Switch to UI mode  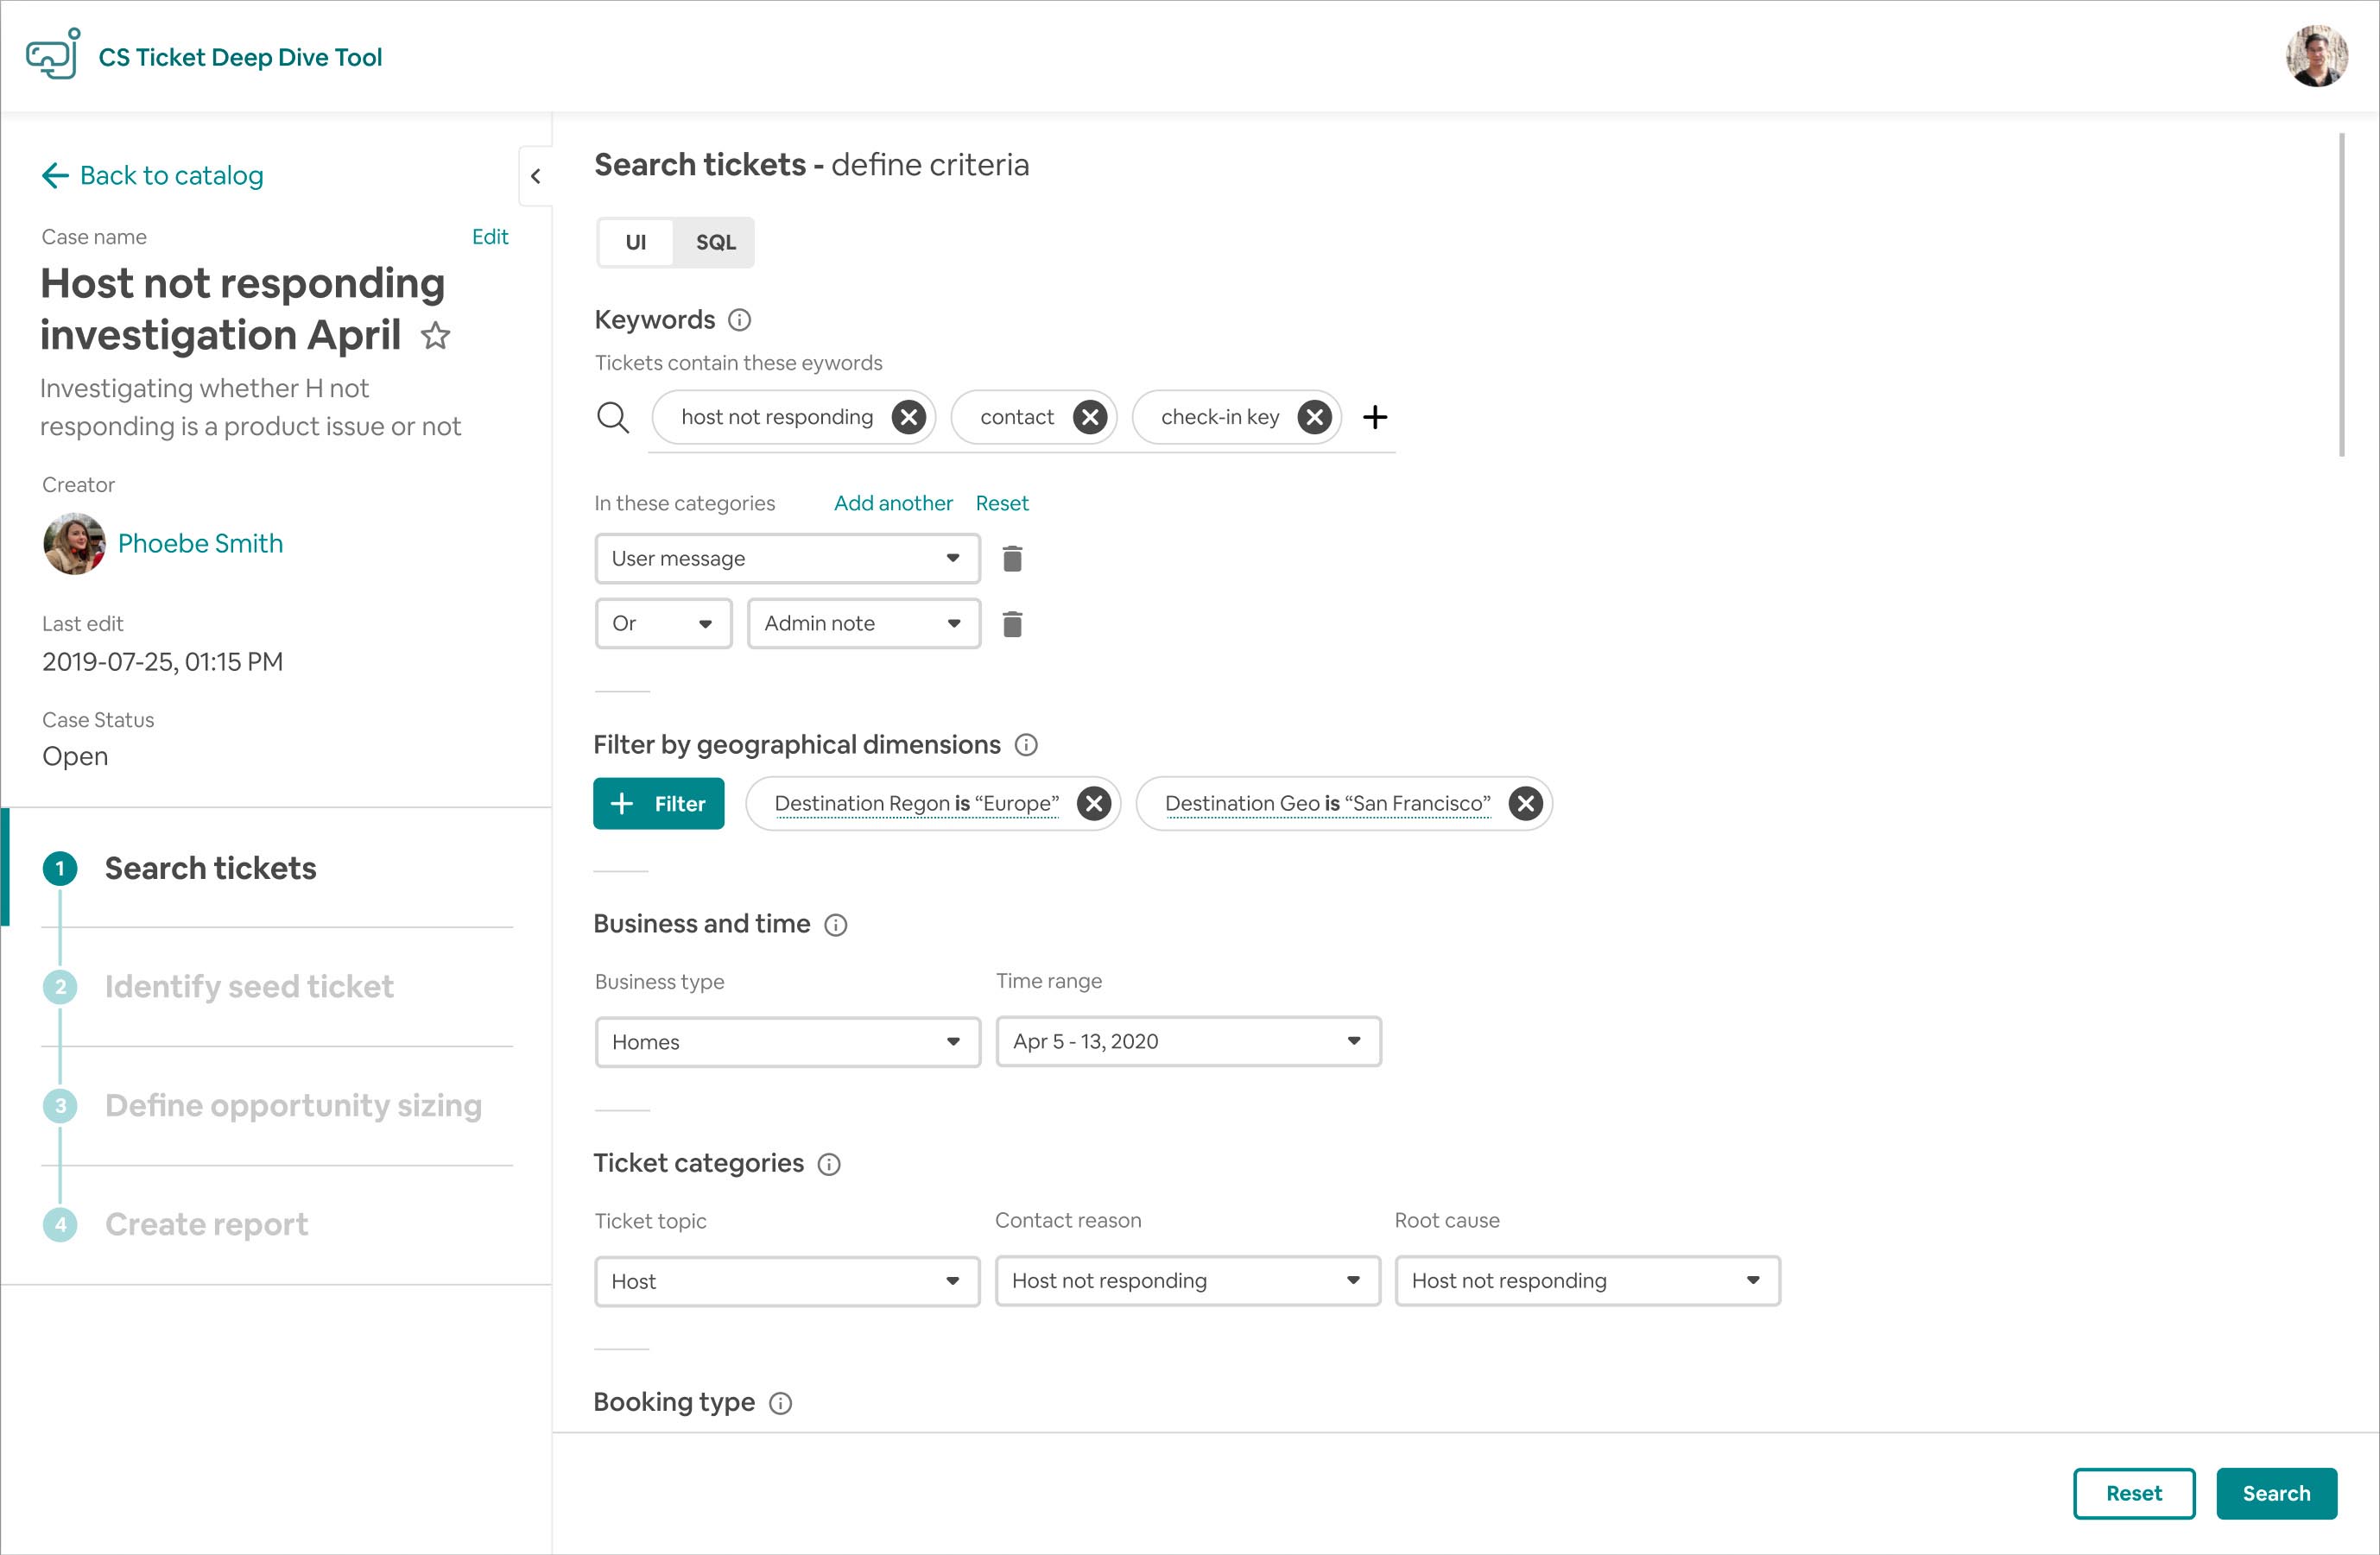click(x=635, y=242)
